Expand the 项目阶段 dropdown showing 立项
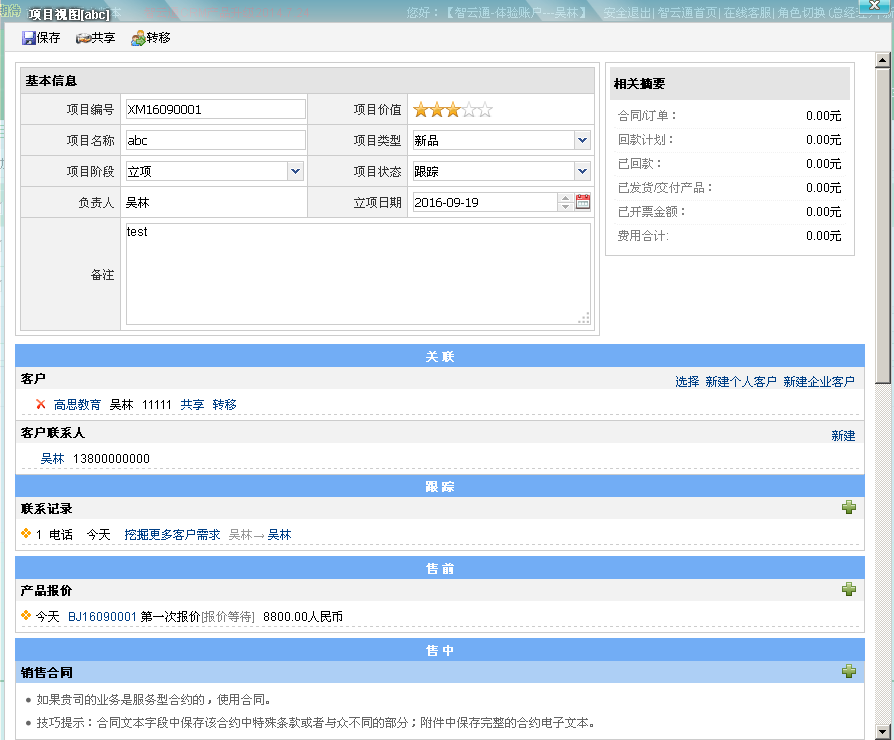The width and height of the screenshot is (894, 740). (x=295, y=171)
